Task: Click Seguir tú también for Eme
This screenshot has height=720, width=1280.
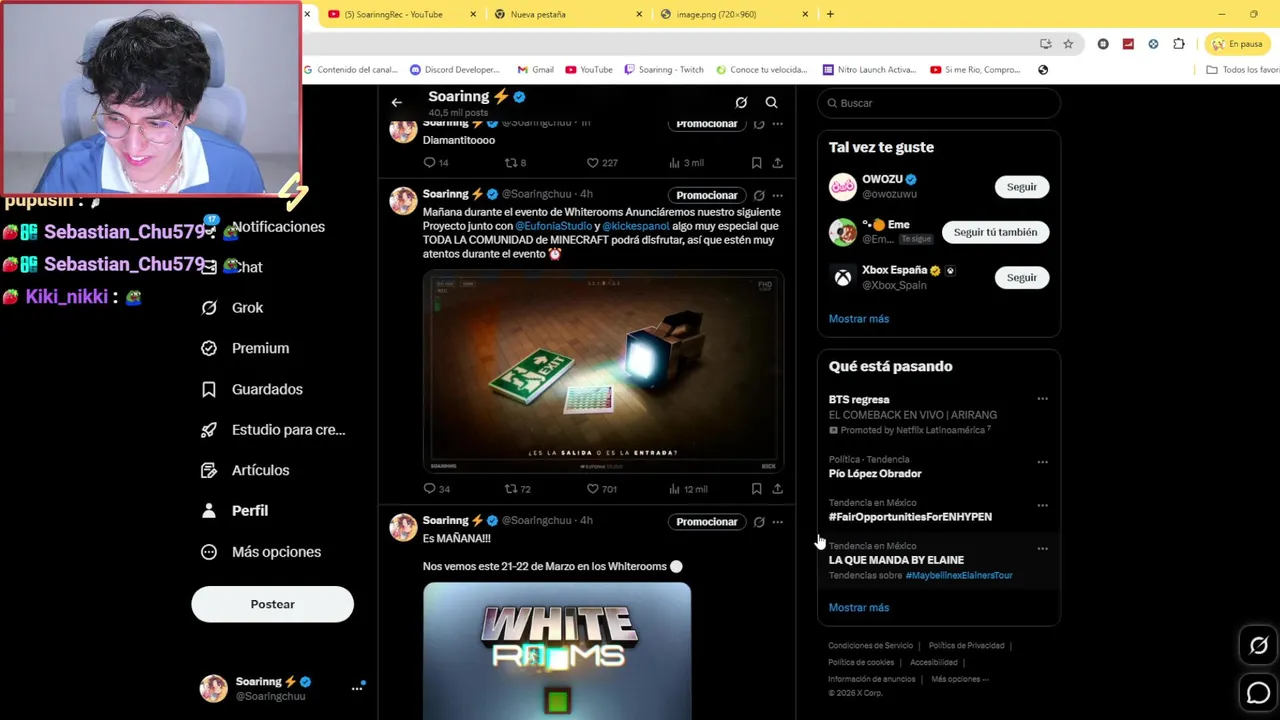Action: [x=995, y=232]
